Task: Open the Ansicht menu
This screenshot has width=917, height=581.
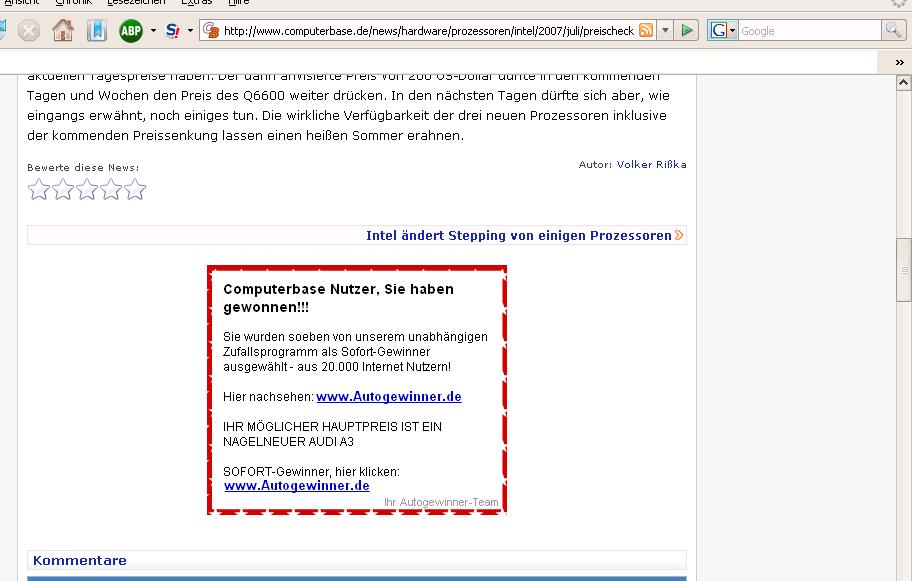Action: (x=21, y=2)
